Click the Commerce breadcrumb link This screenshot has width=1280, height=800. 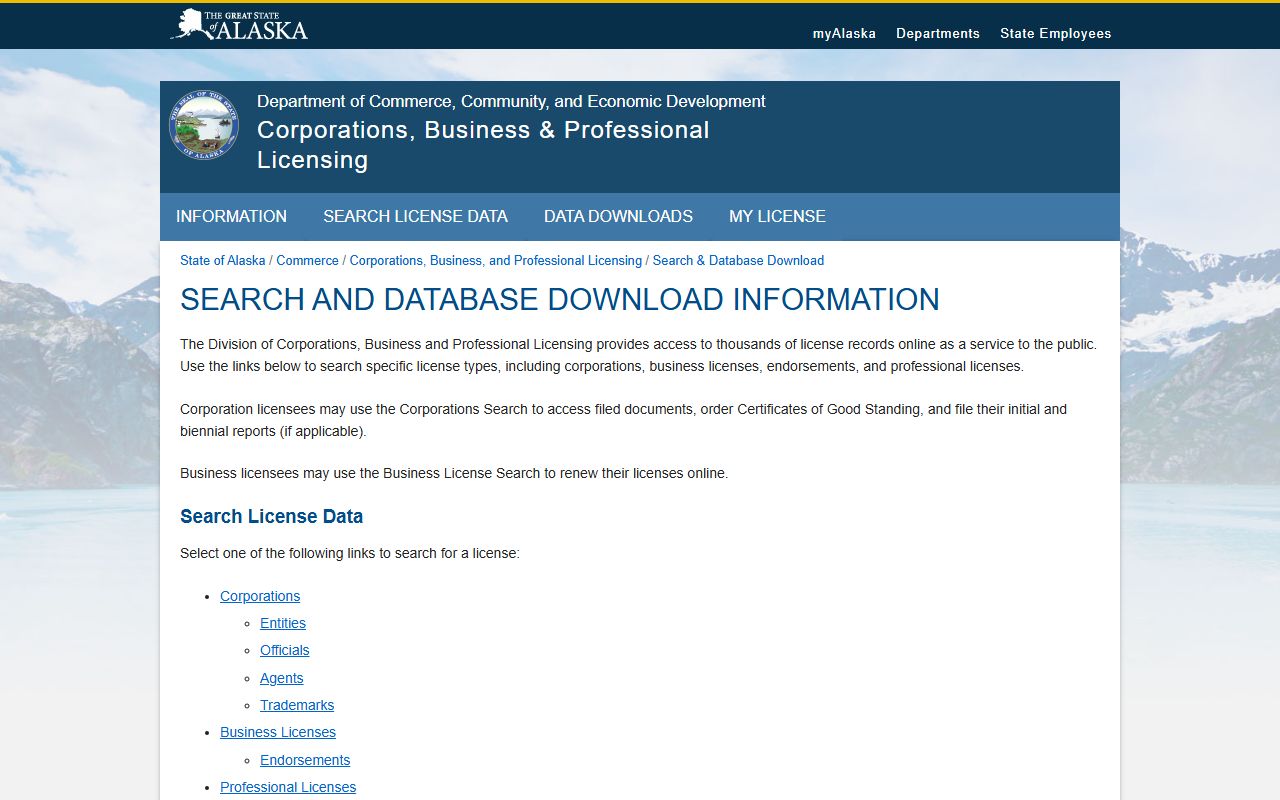tap(307, 260)
